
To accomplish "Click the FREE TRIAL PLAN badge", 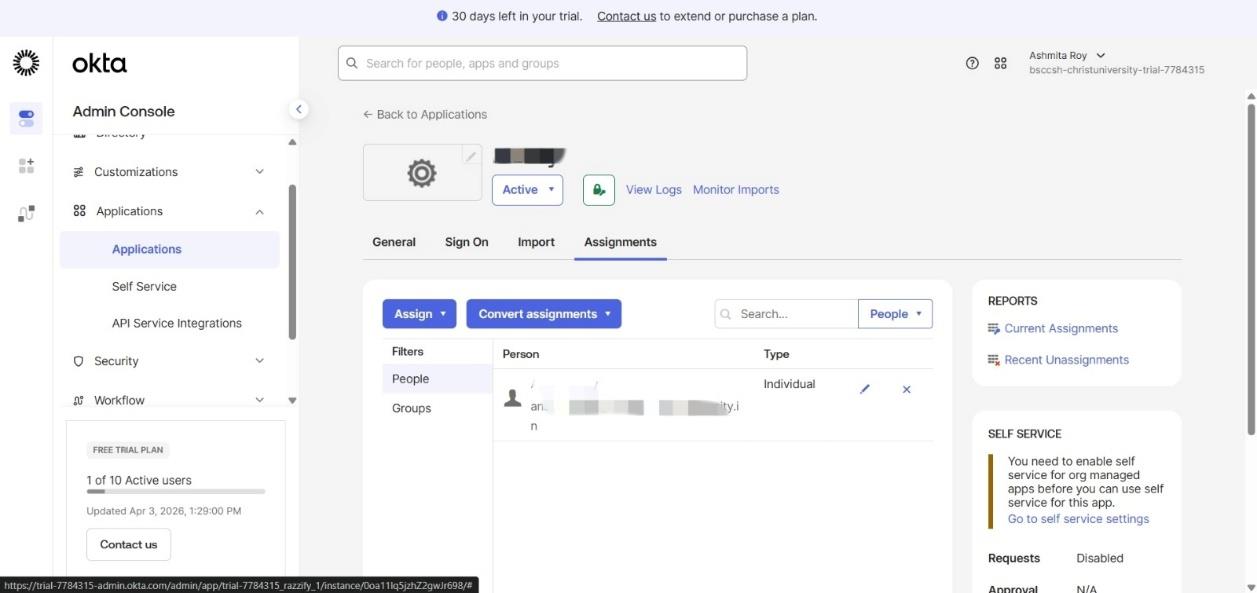I will [128, 450].
